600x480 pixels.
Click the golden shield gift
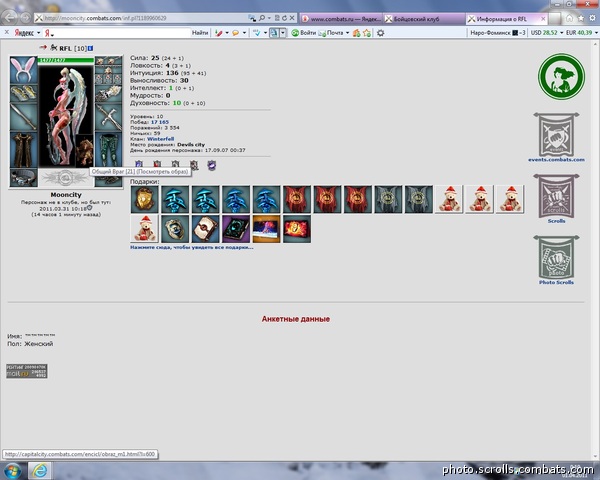pyautogui.click(x=144, y=199)
